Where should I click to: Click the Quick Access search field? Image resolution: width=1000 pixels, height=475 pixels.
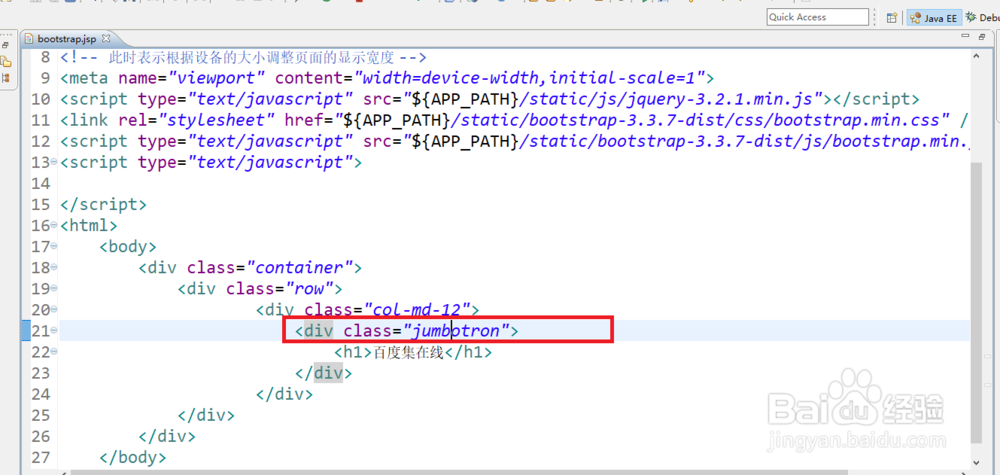point(818,17)
